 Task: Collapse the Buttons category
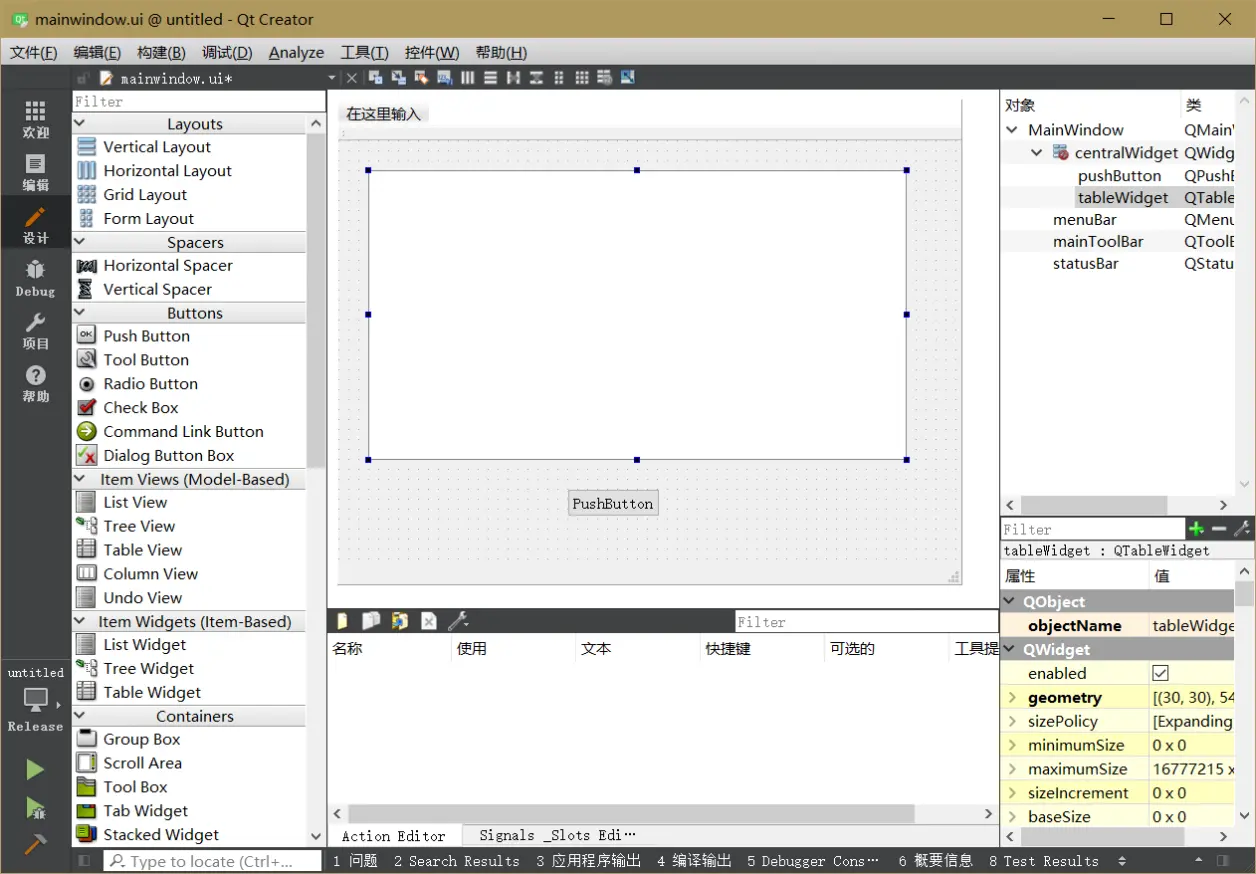[80, 313]
